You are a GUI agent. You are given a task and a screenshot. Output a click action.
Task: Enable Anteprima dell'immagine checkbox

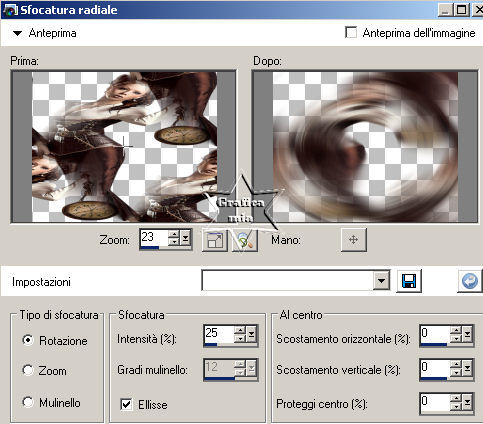click(x=351, y=33)
